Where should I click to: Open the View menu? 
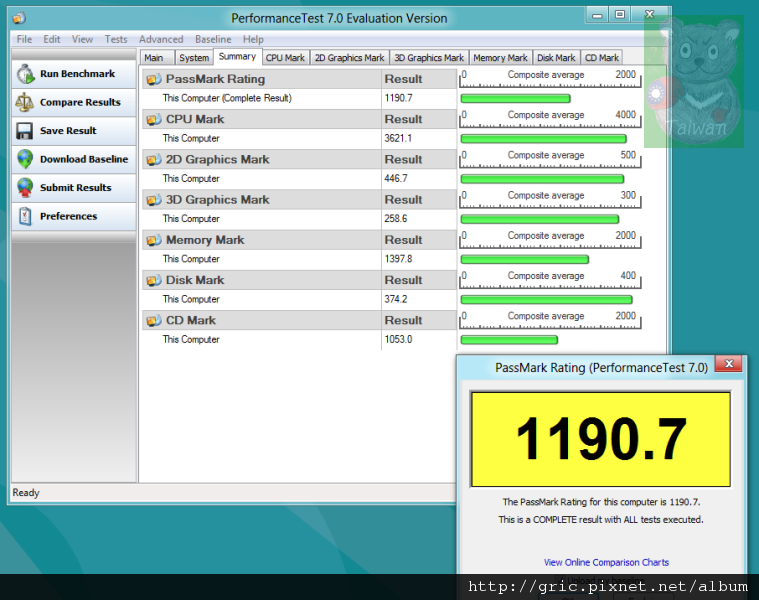(82, 39)
